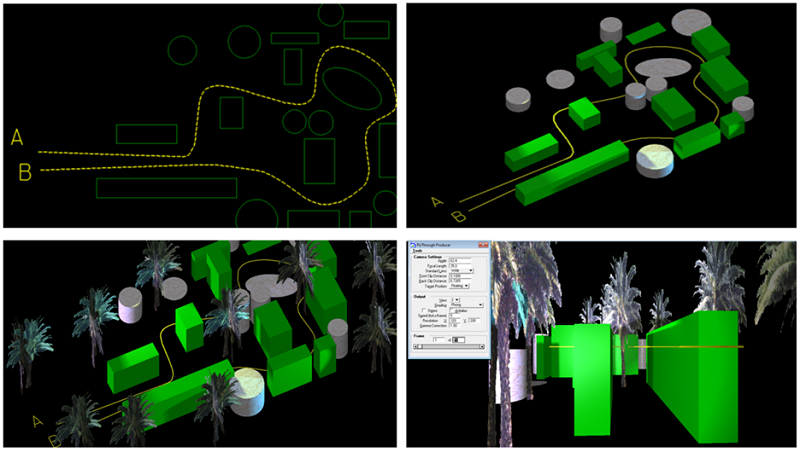Select the Focal Length field
Image resolution: width=800 pixels, height=452 pixels.
(x=459, y=265)
